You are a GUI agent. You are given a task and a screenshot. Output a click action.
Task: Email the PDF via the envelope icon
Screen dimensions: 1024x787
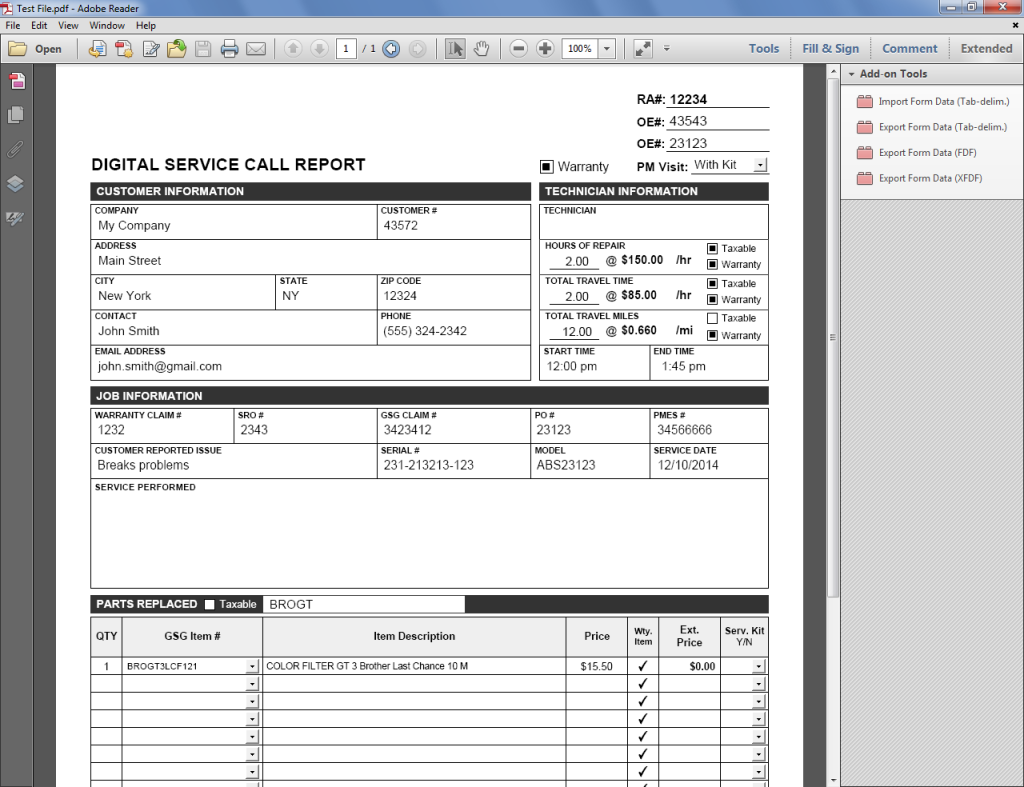pyautogui.click(x=256, y=48)
